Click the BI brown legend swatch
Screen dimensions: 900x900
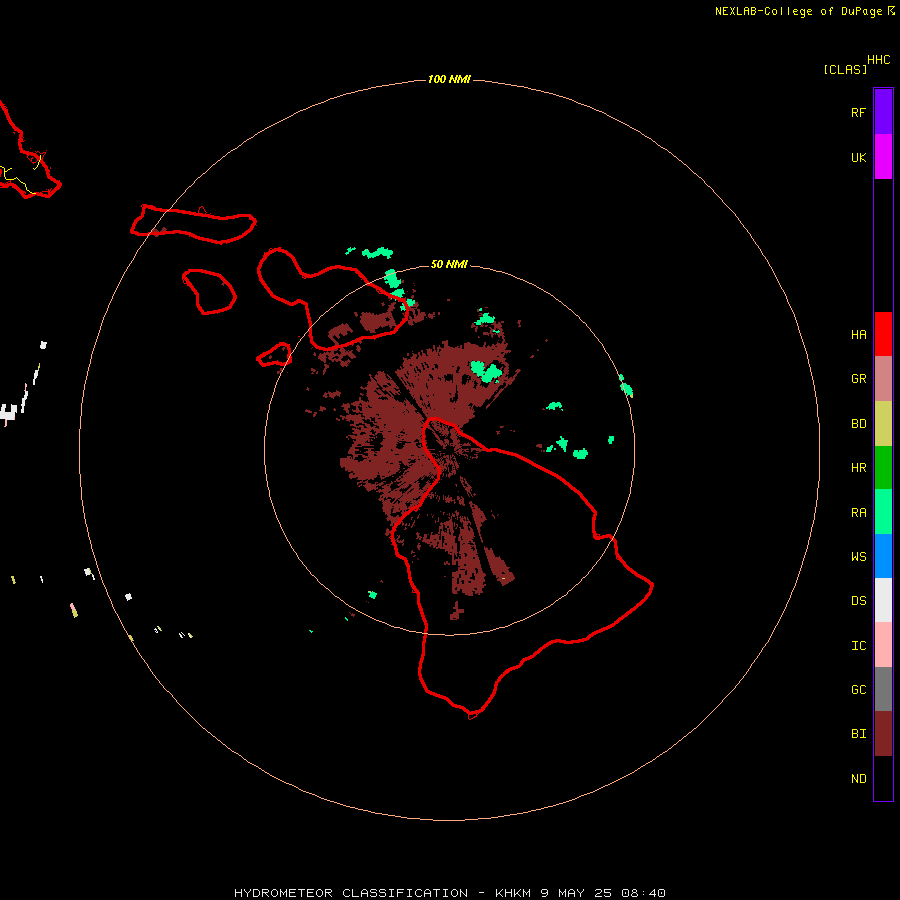(x=883, y=734)
